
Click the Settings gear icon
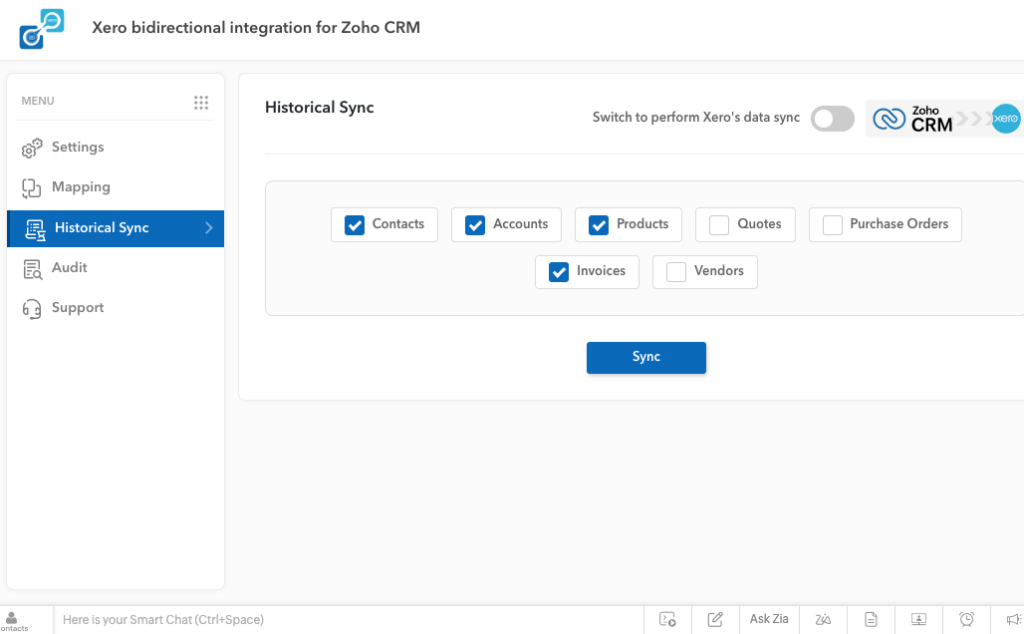click(x=31, y=148)
